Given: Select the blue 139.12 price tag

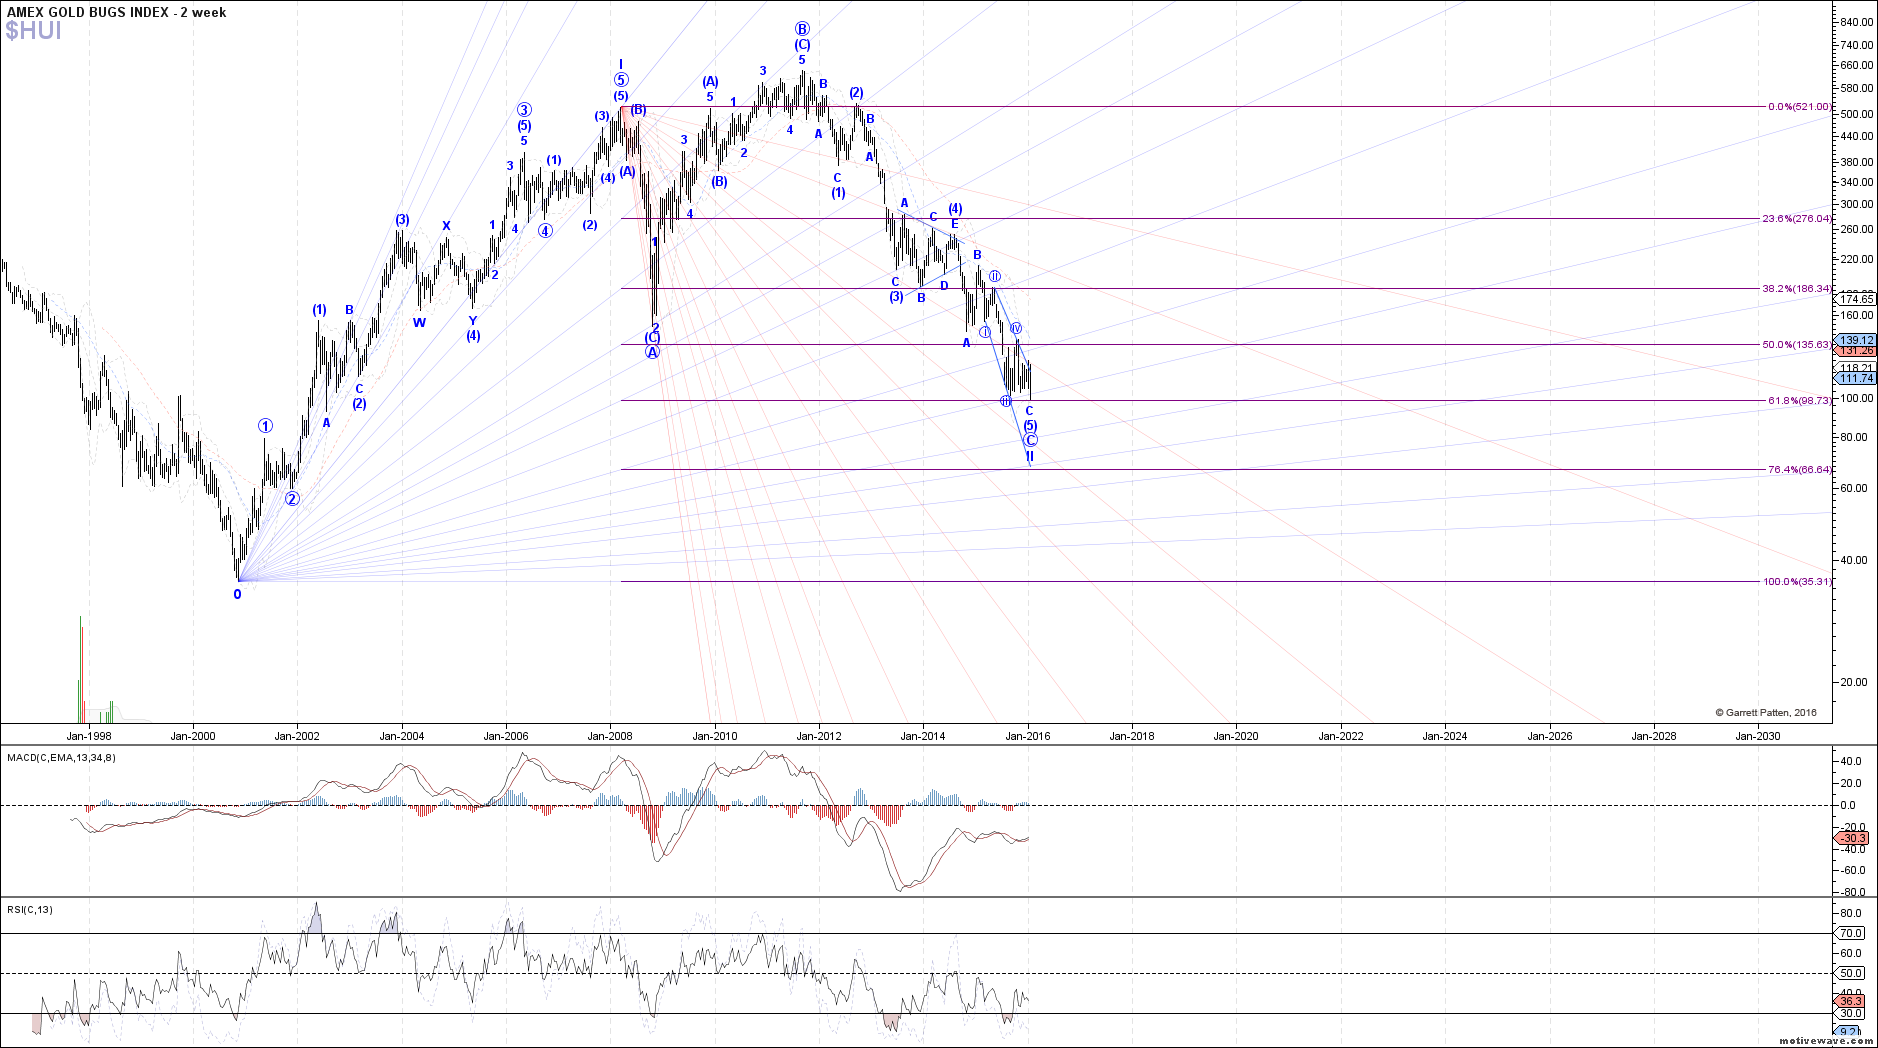Looking at the screenshot, I should 1857,340.
